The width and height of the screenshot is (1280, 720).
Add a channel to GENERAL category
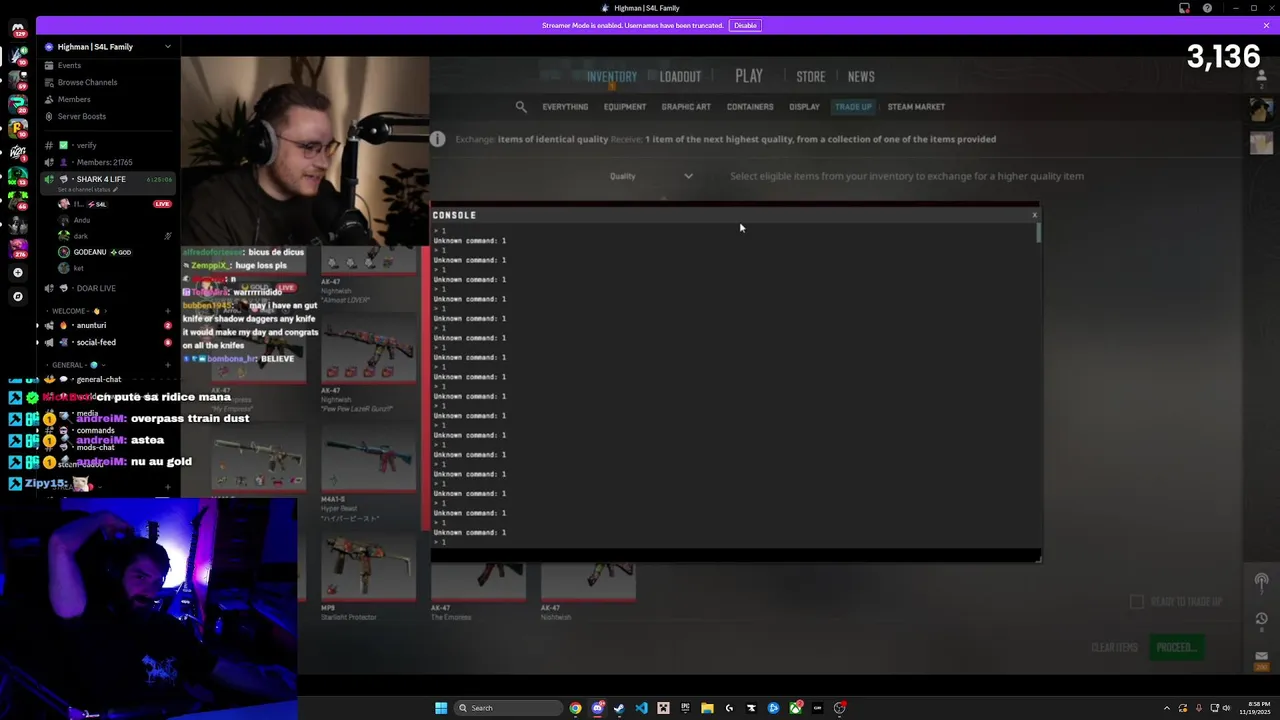point(167,365)
